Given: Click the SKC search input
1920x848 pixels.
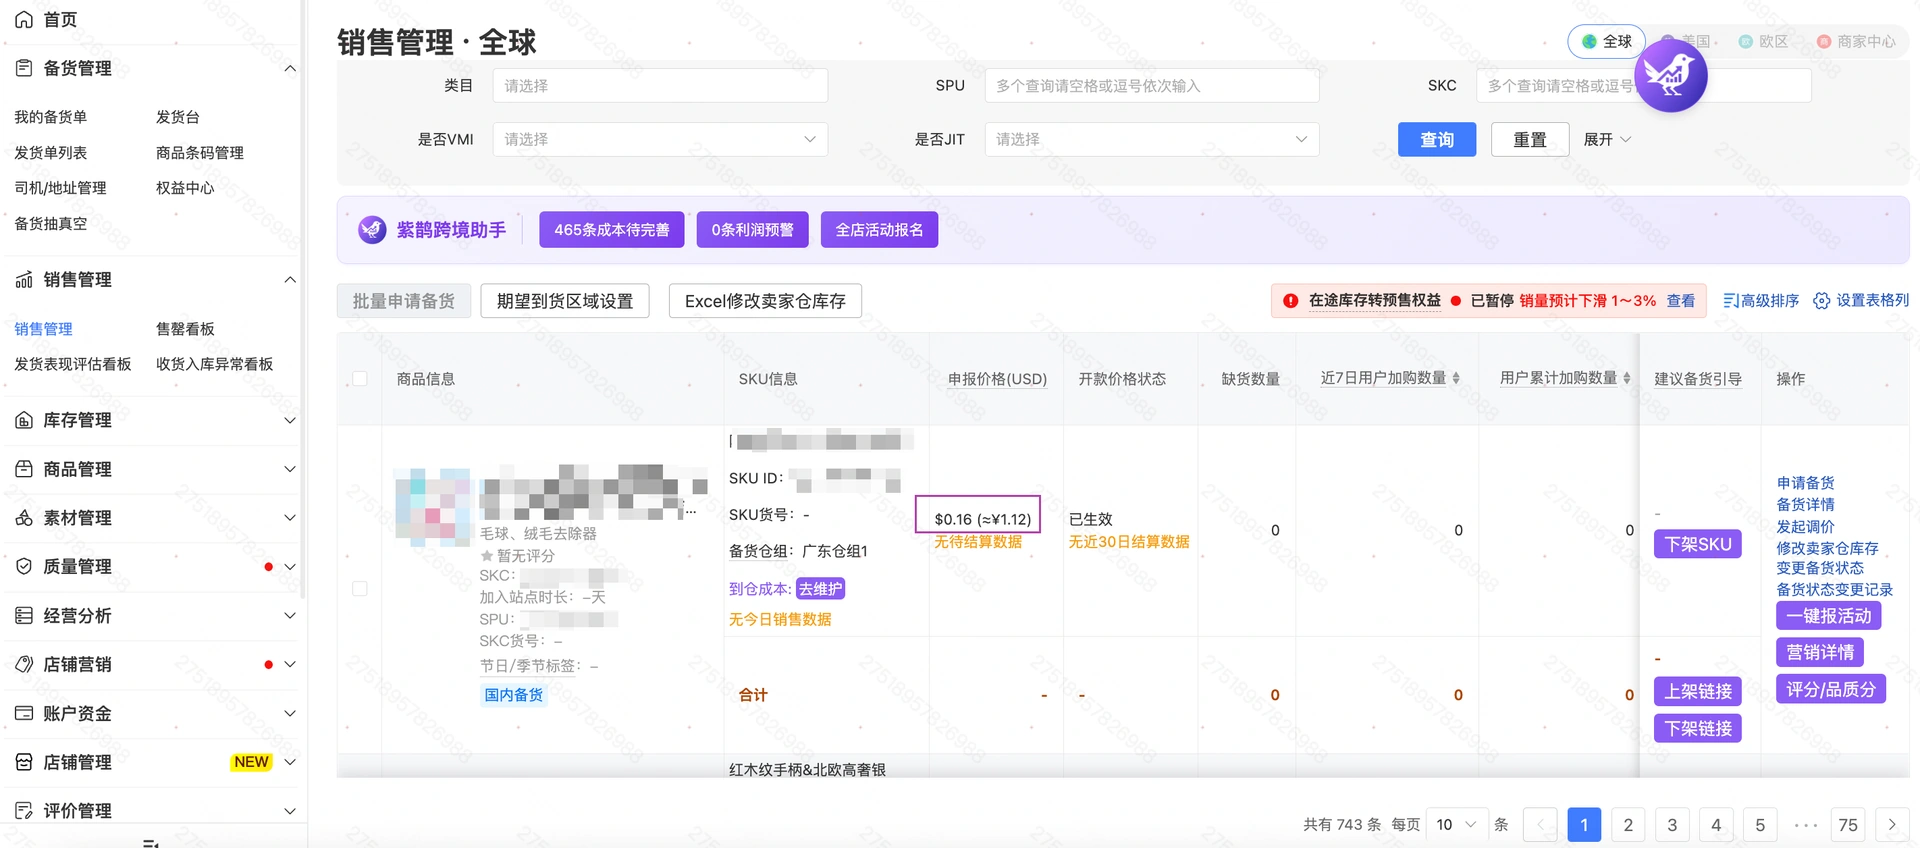Looking at the screenshot, I should [x=1644, y=85].
